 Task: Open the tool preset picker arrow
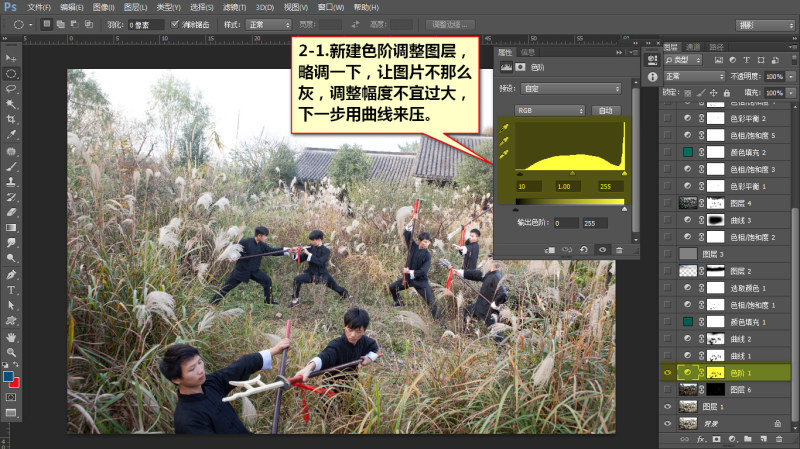(x=31, y=24)
